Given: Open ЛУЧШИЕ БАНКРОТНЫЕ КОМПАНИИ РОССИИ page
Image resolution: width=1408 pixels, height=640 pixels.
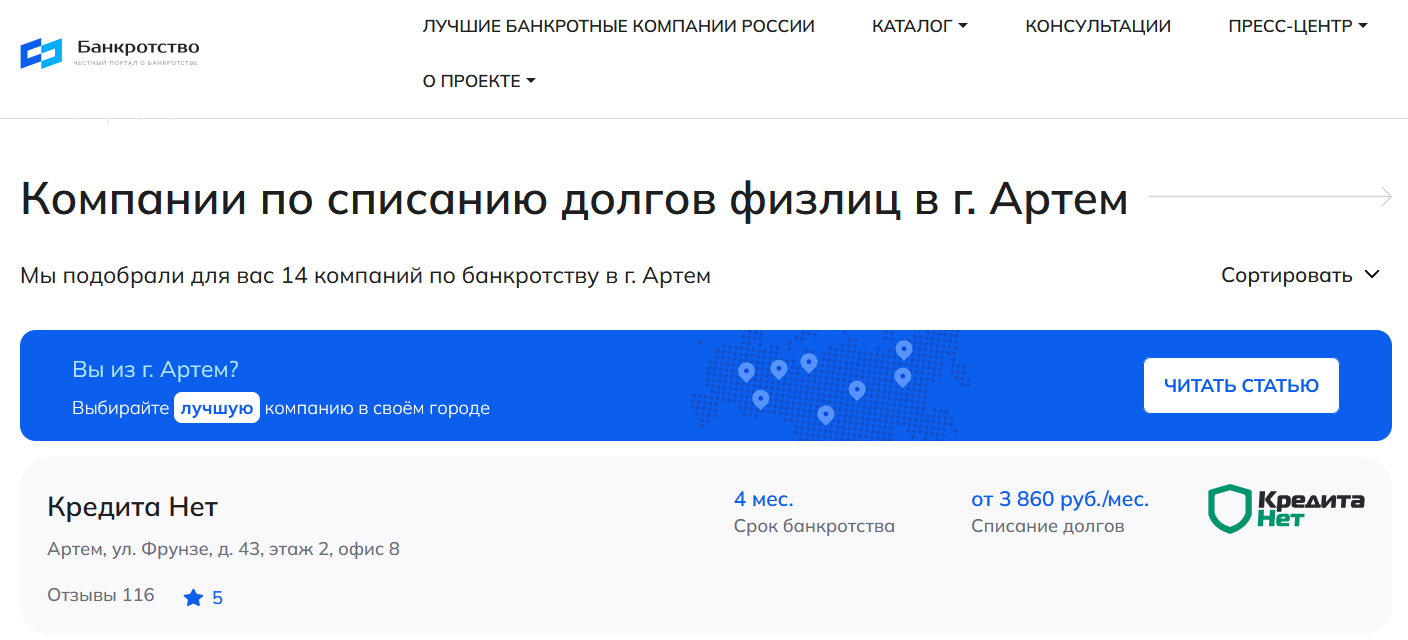Looking at the screenshot, I should point(618,27).
